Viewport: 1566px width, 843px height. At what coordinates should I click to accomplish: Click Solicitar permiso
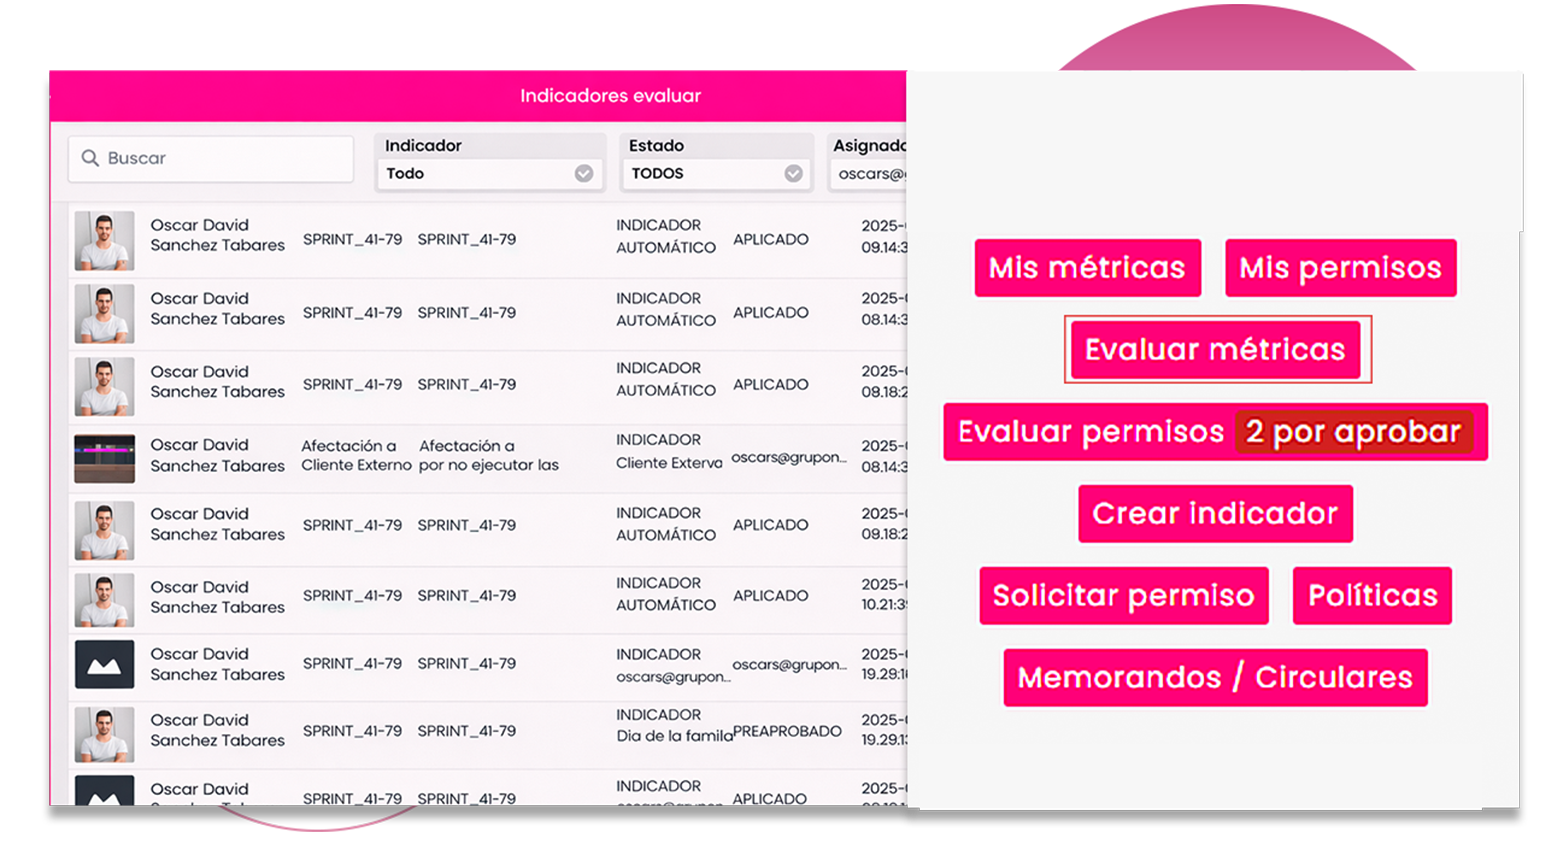[1123, 596]
